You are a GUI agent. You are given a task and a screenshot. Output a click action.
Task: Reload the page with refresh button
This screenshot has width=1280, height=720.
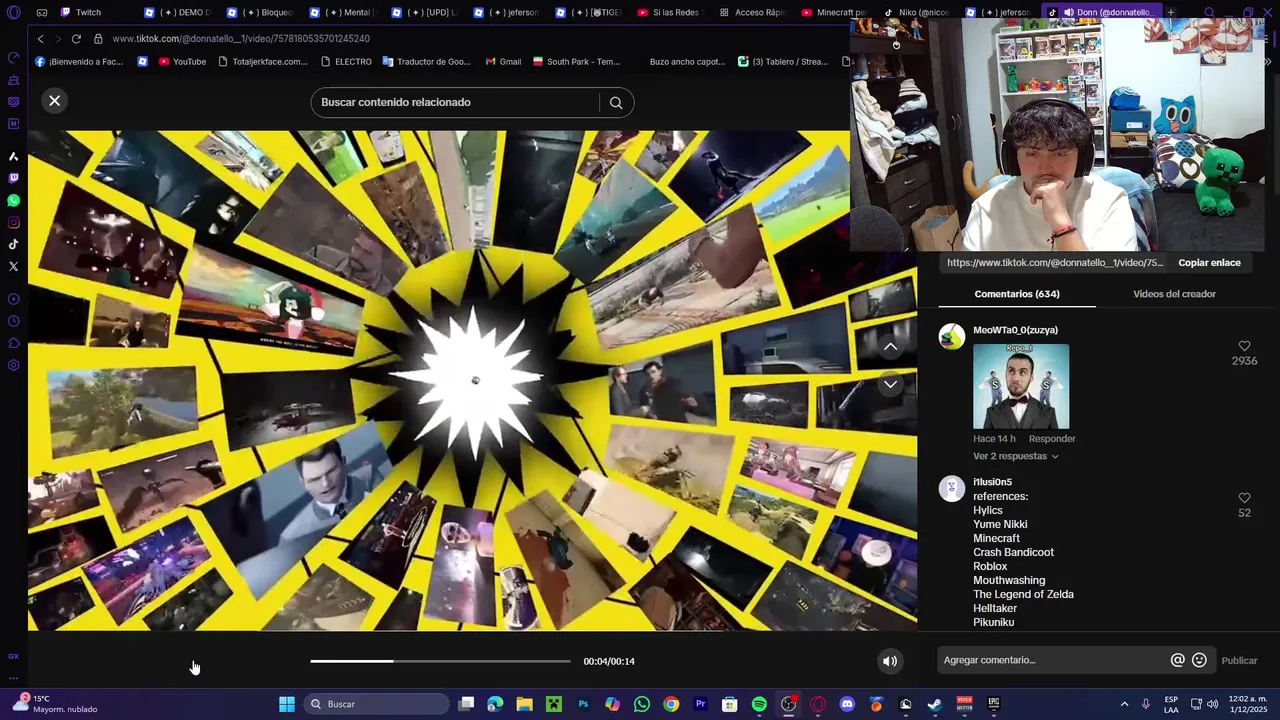(76, 38)
